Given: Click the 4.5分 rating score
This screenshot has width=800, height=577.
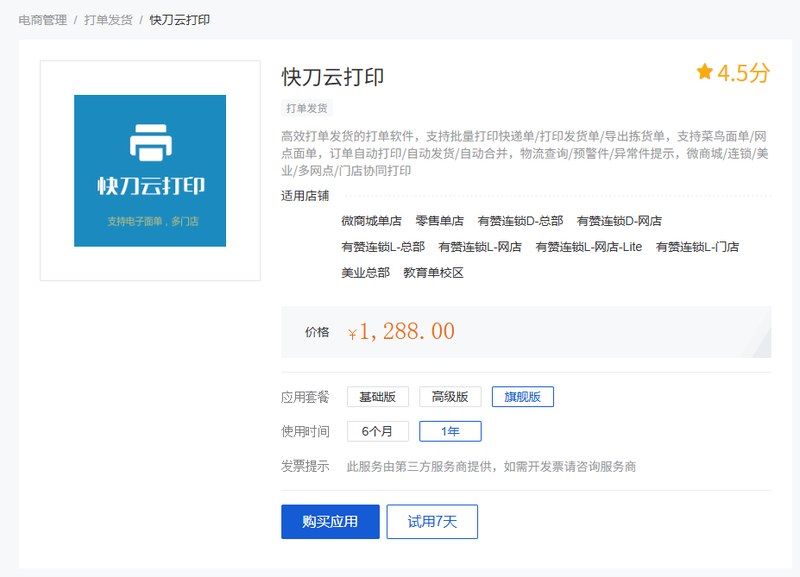Looking at the screenshot, I should click(x=743, y=73).
